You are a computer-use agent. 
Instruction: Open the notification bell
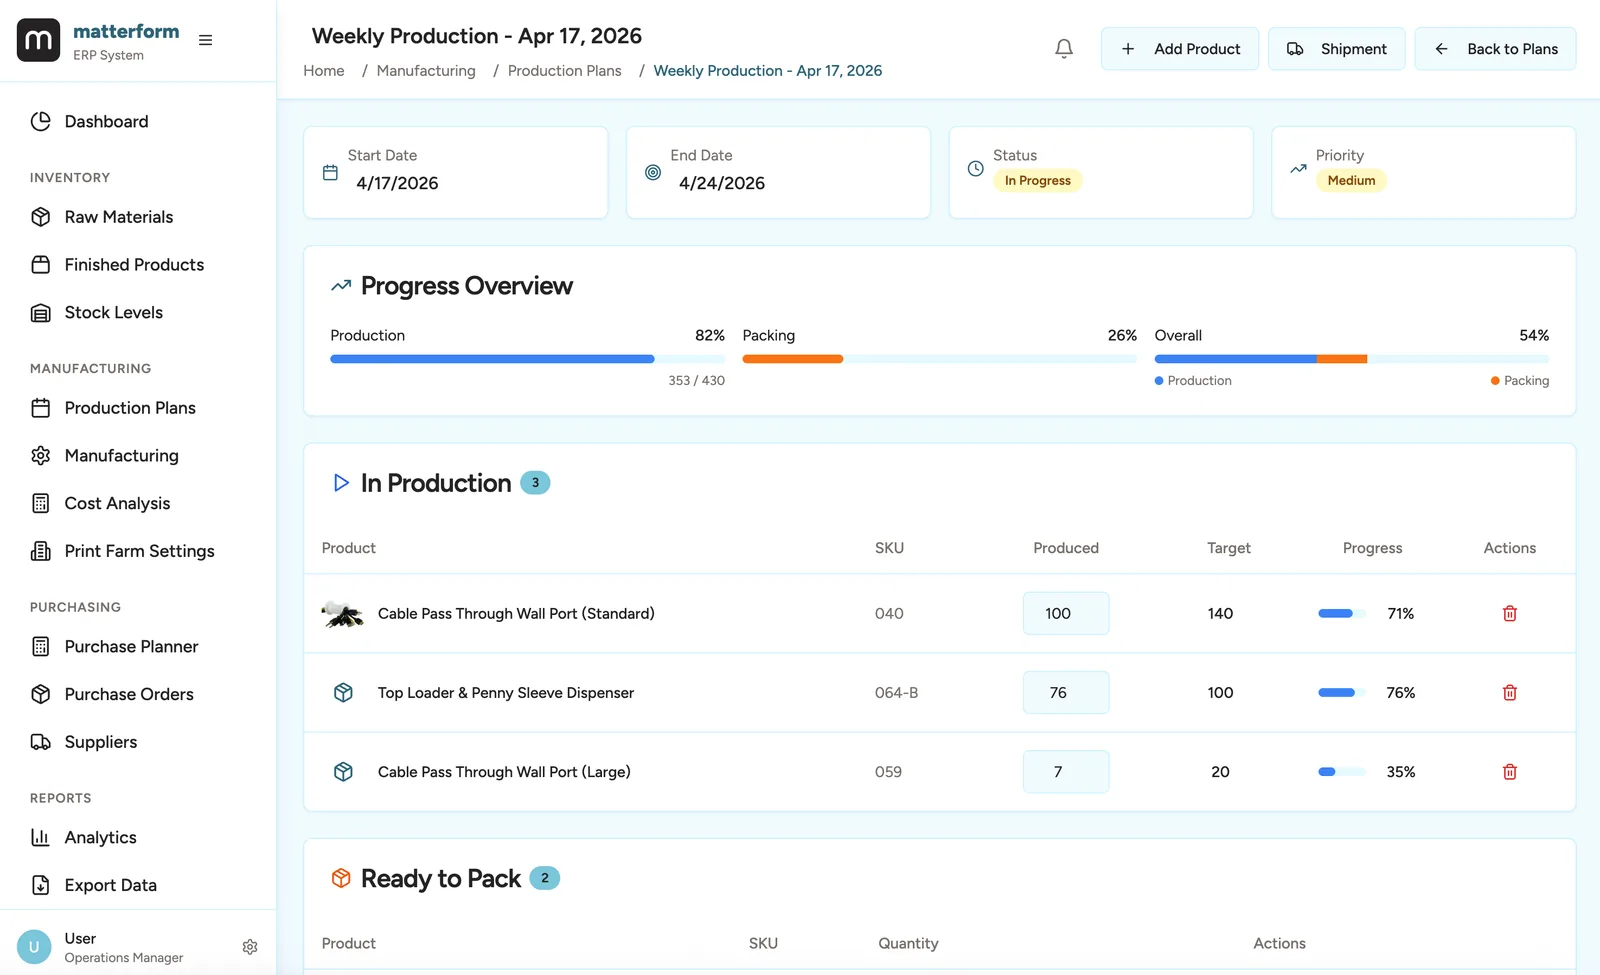coord(1064,48)
